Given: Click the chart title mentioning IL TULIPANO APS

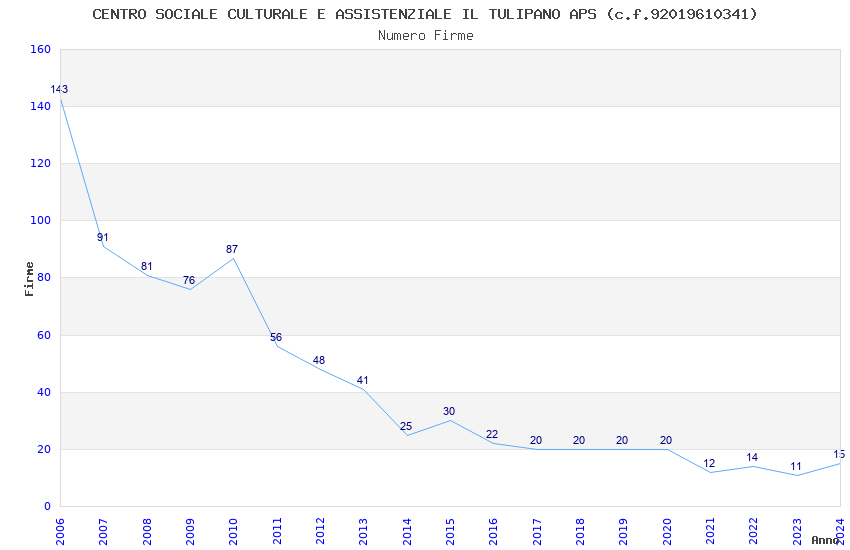Looking at the screenshot, I should point(424,15).
